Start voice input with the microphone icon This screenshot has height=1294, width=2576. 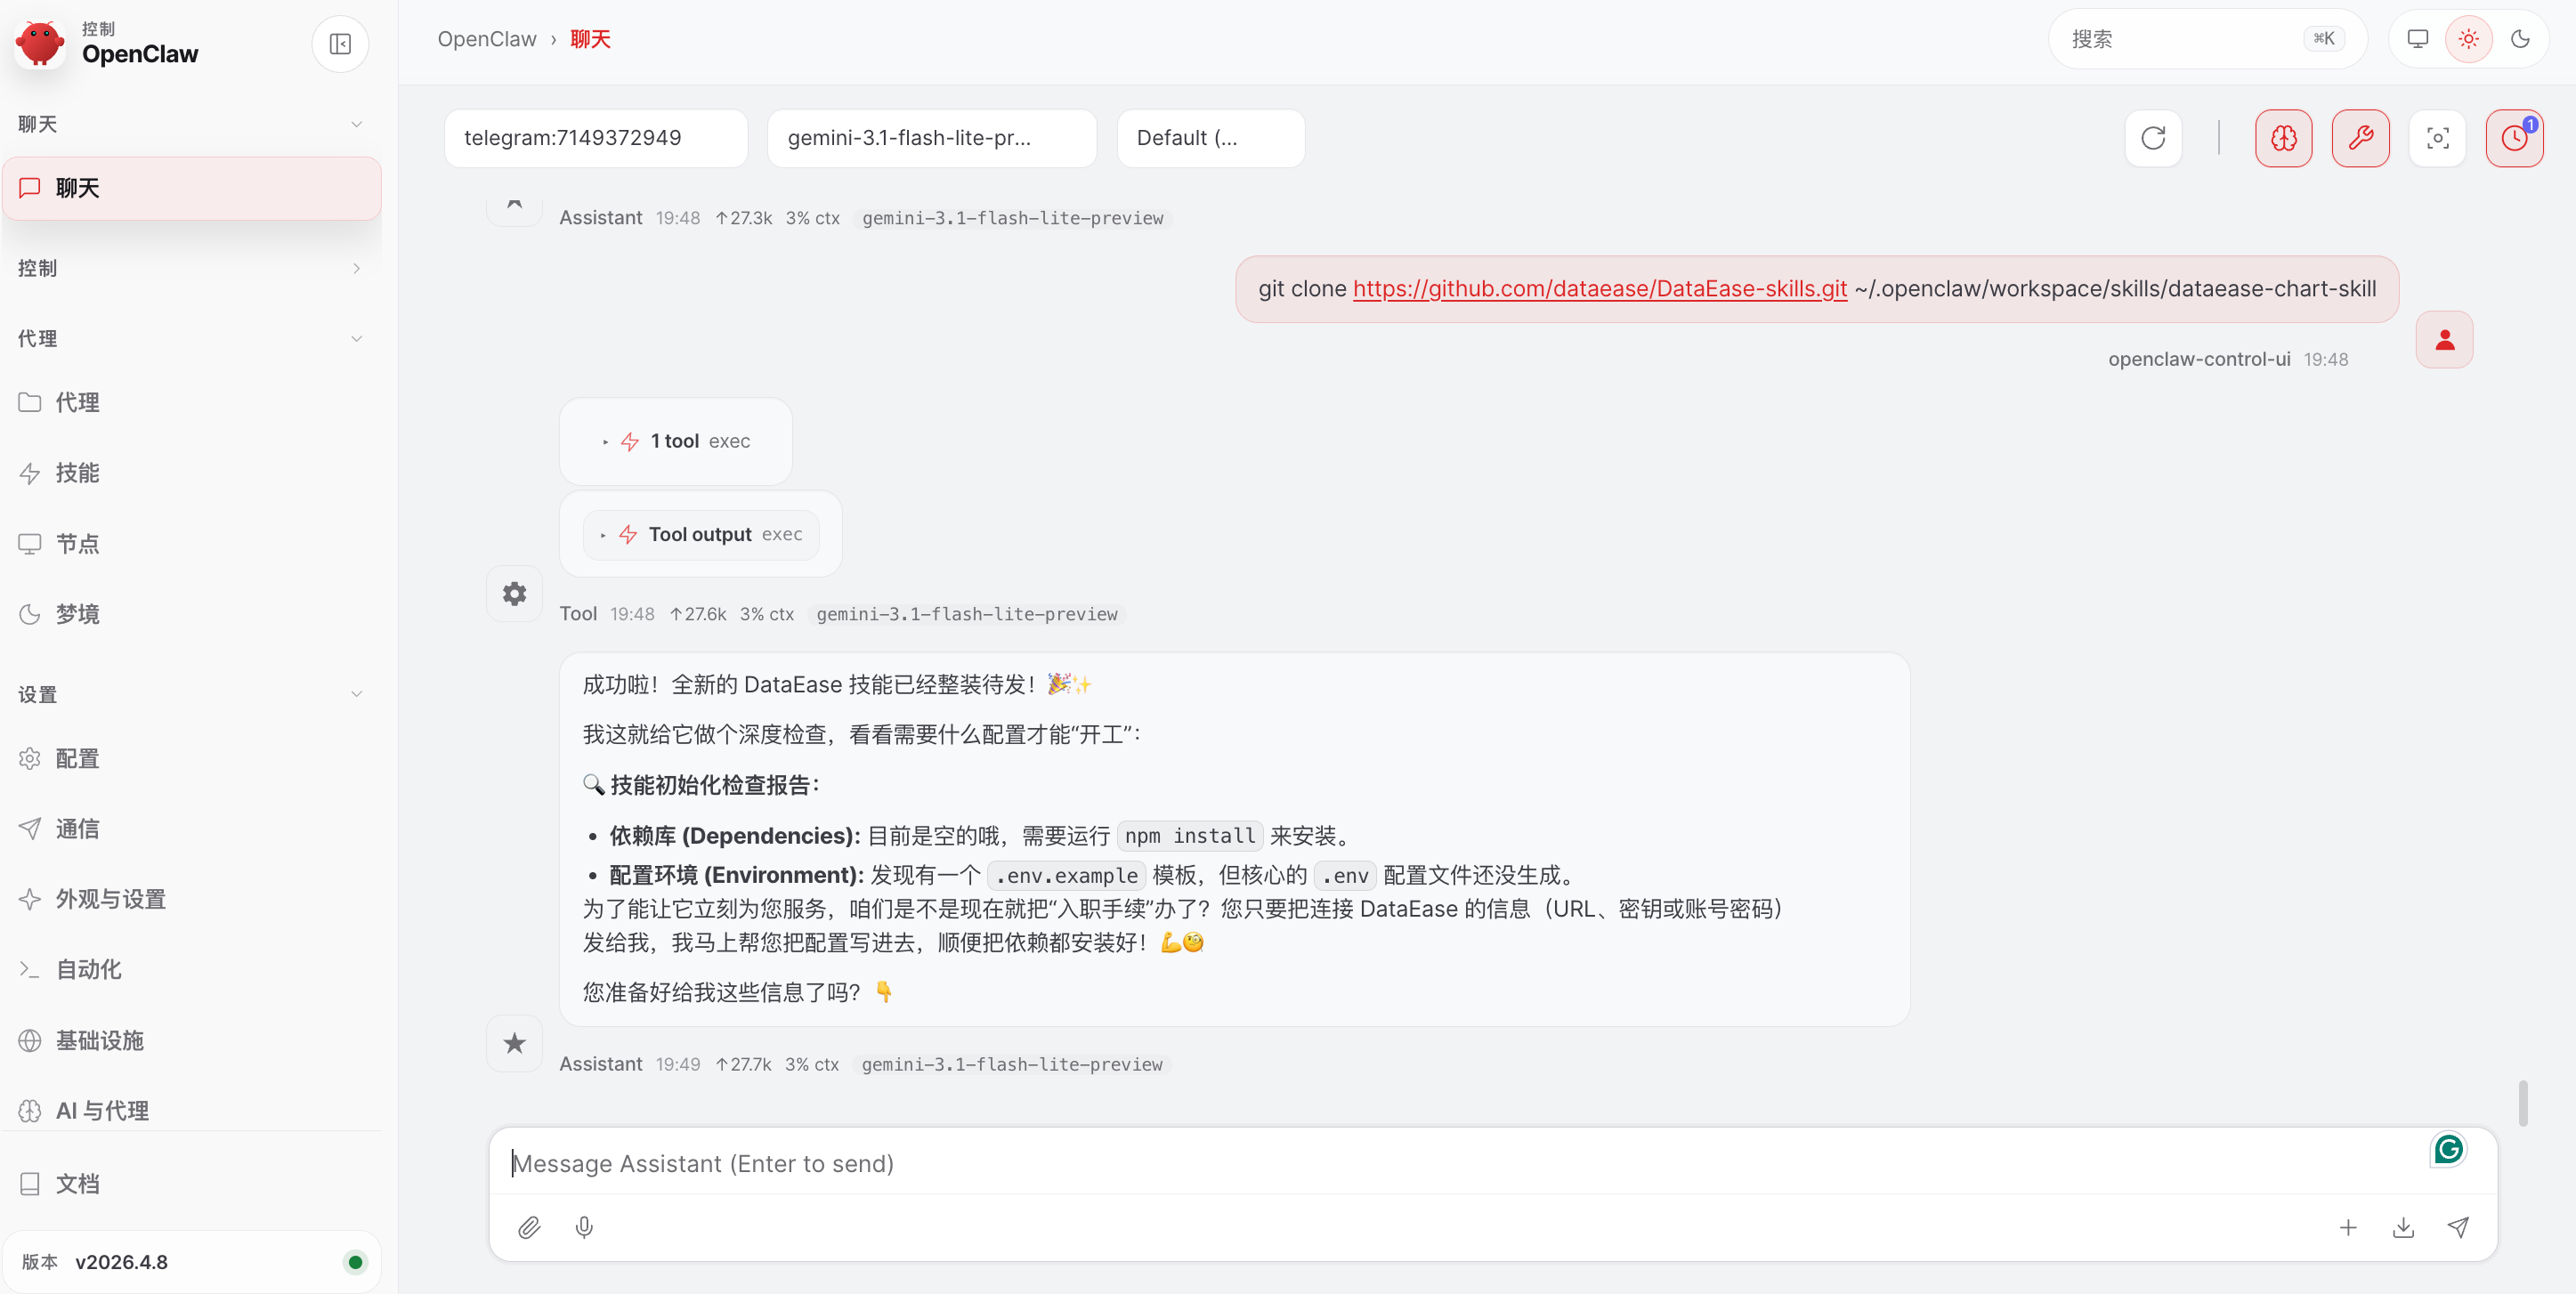(584, 1227)
